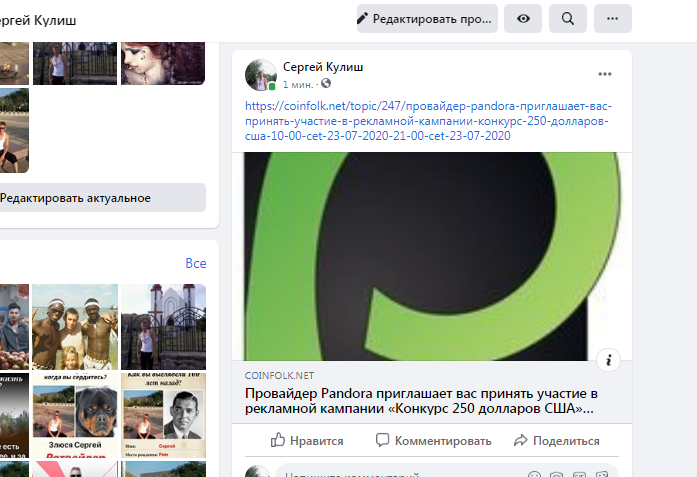This screenshot has height=477, width=697.
Task: Open the coinfolk.net topic link in the post
Action: point(428,121)
